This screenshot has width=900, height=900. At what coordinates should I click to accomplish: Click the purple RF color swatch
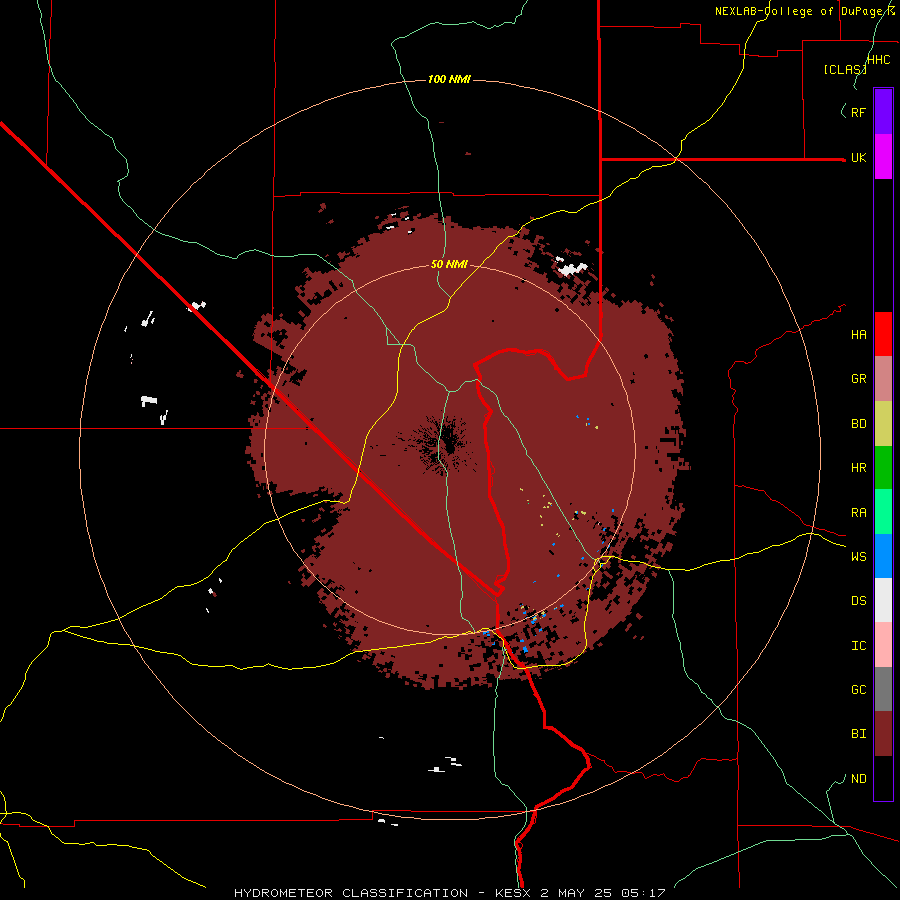pyautogui.click(x=883, y=112)
